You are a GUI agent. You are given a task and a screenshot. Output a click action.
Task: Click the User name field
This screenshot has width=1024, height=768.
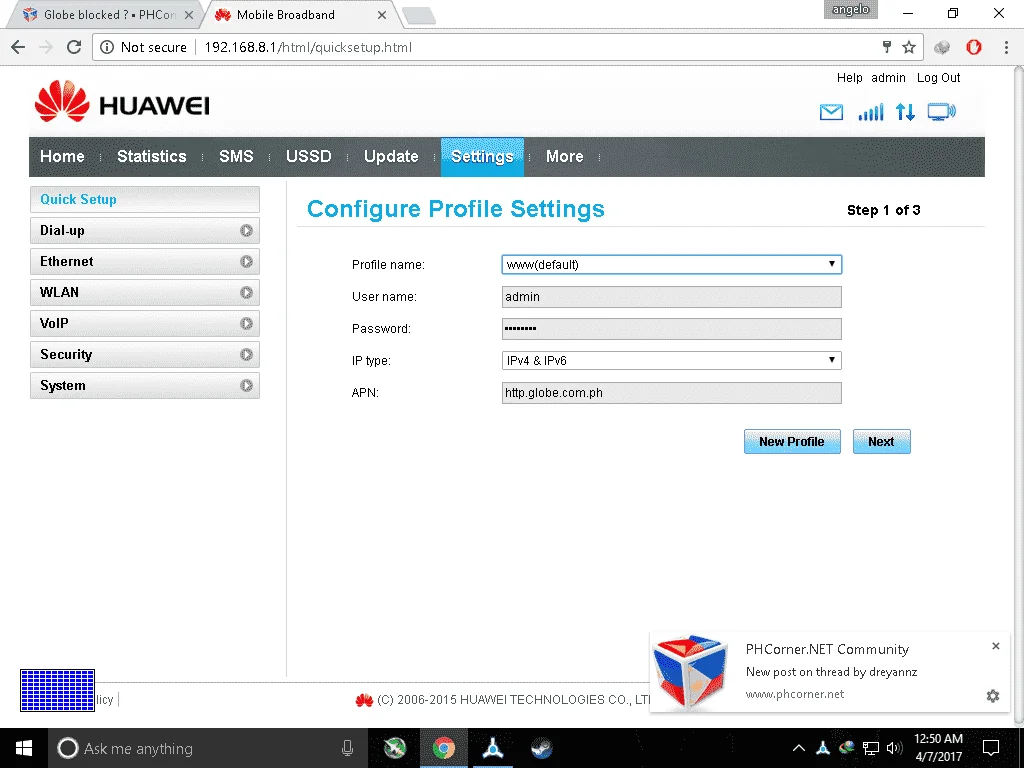pos(671,296)
